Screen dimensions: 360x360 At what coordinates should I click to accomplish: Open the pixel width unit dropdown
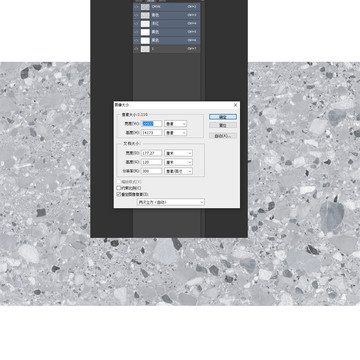(x=176, y=124)
